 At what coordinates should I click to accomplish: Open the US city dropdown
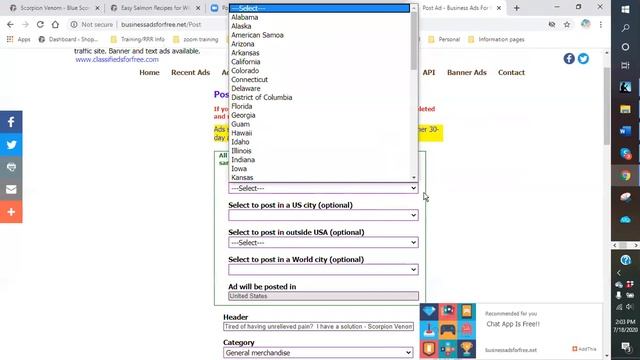coord(323,215)
